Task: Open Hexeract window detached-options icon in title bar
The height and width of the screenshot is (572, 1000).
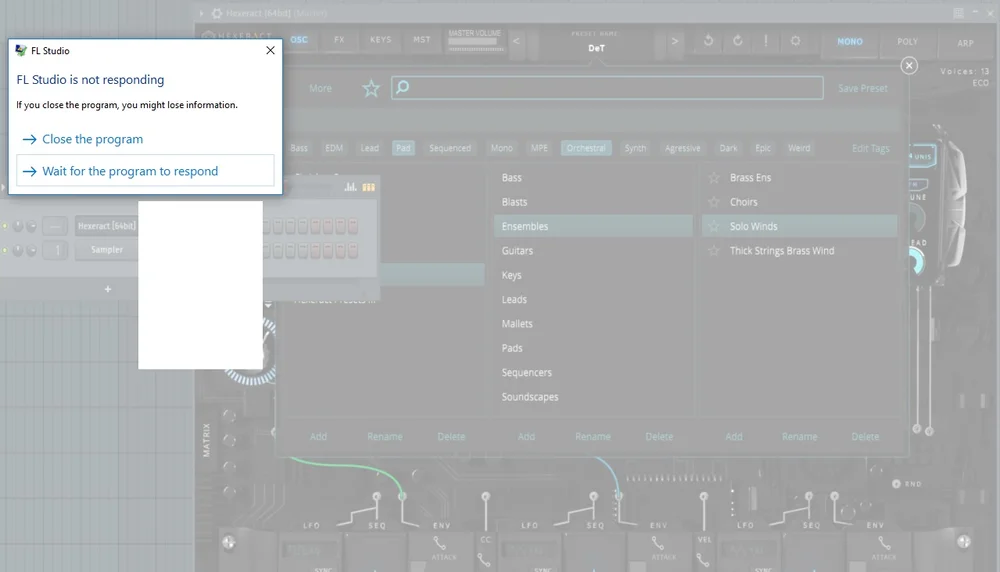Action: (958, 13)
